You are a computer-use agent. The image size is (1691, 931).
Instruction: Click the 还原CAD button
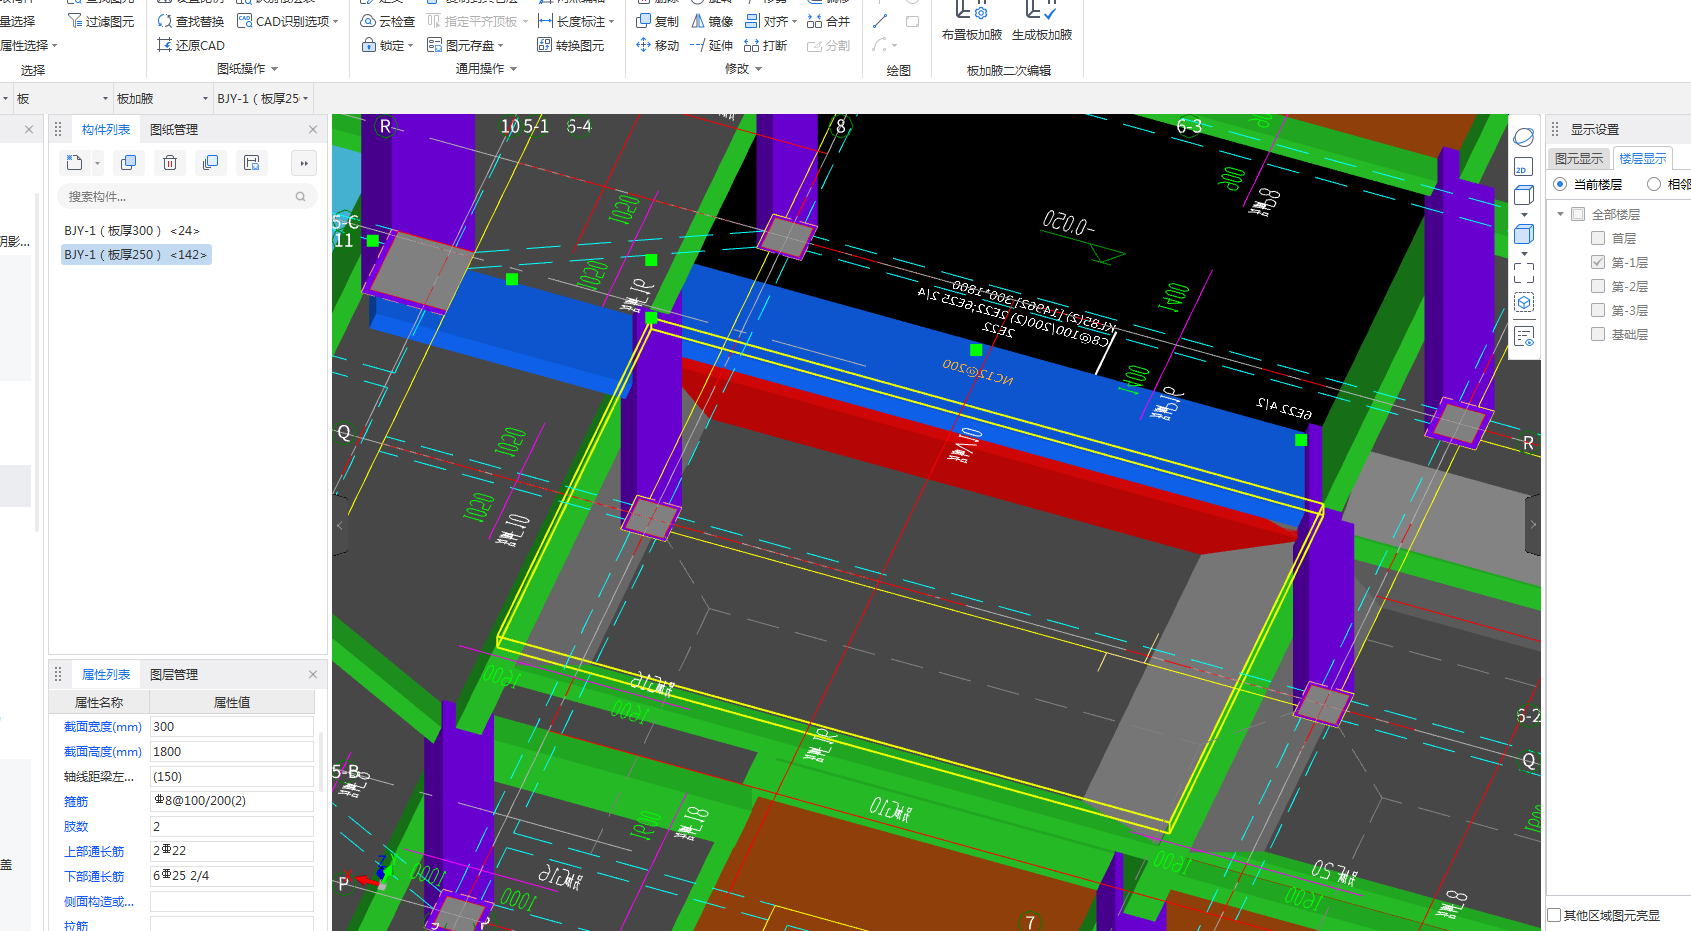tap(191, 45)
